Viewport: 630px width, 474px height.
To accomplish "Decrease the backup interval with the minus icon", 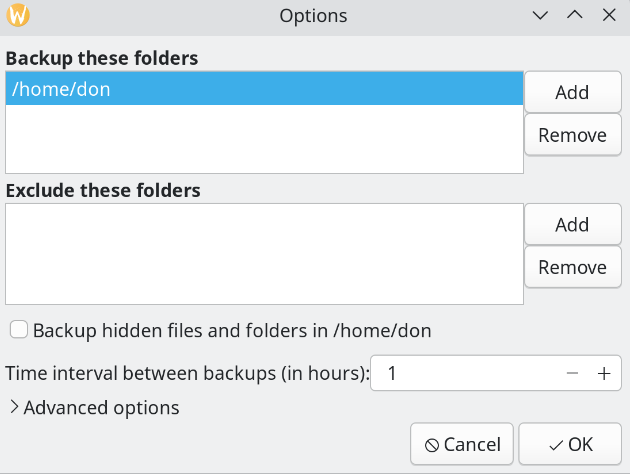I will 572,373.
